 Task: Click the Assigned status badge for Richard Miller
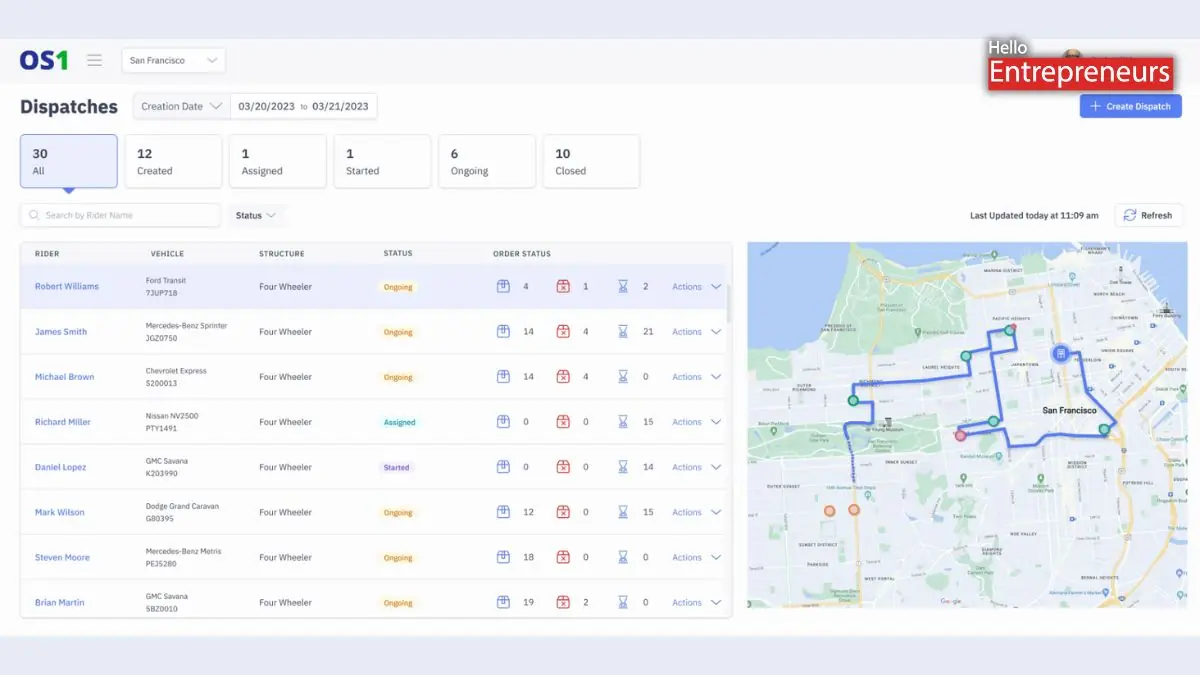click(400, 422)
